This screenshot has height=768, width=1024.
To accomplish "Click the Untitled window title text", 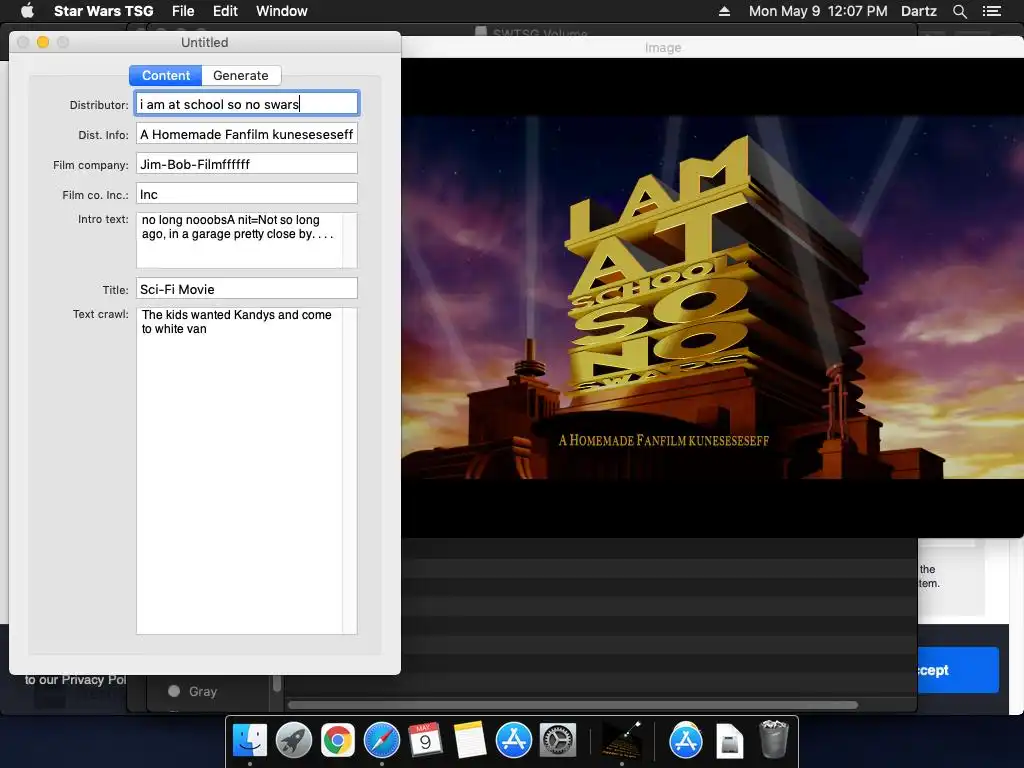I will tap(204, 42).
